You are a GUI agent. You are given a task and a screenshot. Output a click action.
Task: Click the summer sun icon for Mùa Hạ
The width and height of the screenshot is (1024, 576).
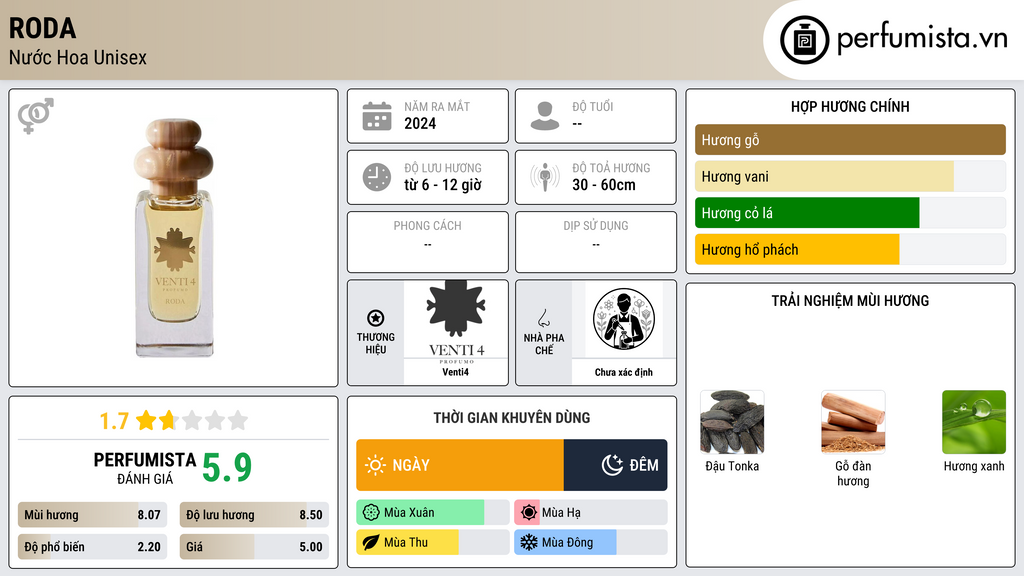point(529,513)
